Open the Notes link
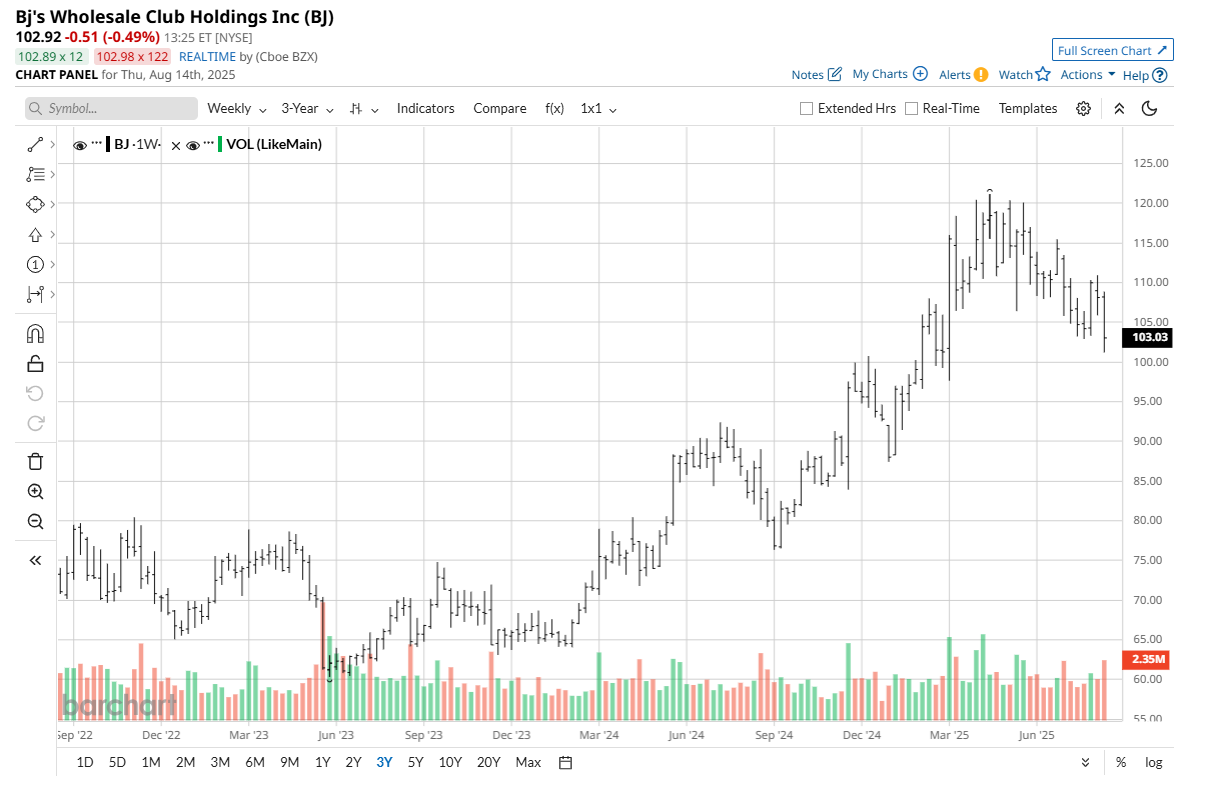This screenshot has width=1222, height=792. point(807,75)
